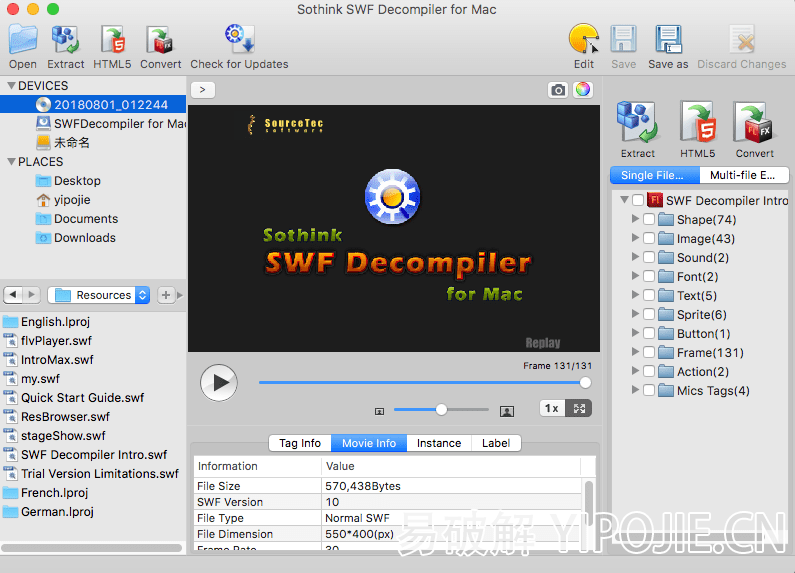The height and width of the screenshot is (573, 795).
Task: Check the Shape(74) checkbox
Action: coord(649,220)
